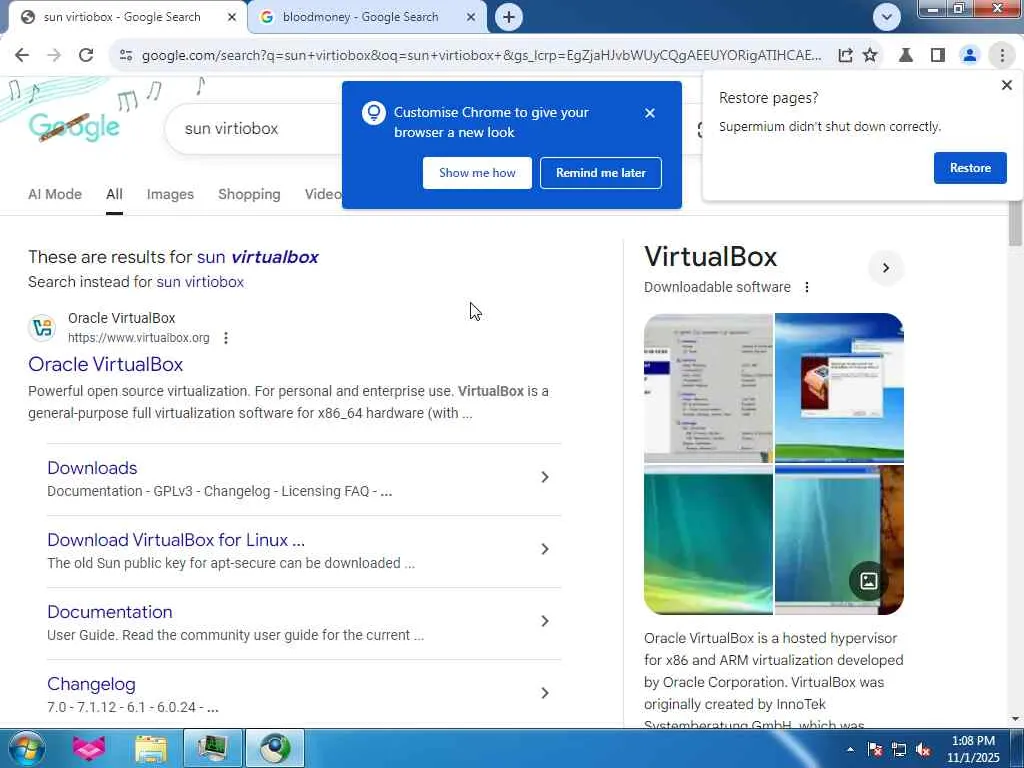Reload the current page
Screen dimensions: 1024x768
pyautogui.click(x=86, y=56)
